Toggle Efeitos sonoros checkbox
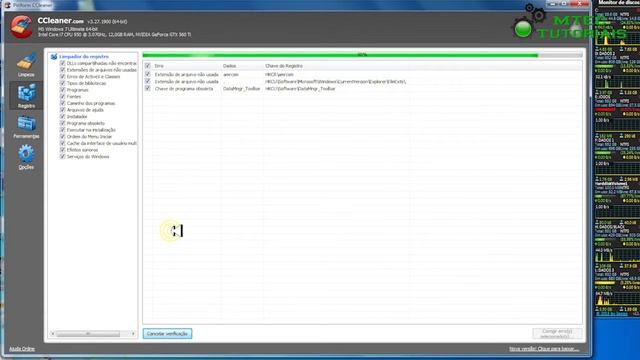This screenshot has height=360, width=640. 62,150
